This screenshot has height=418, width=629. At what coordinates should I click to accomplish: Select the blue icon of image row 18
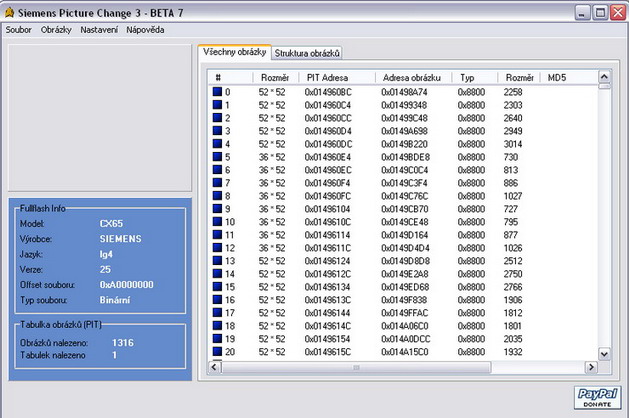pos(217,326)
